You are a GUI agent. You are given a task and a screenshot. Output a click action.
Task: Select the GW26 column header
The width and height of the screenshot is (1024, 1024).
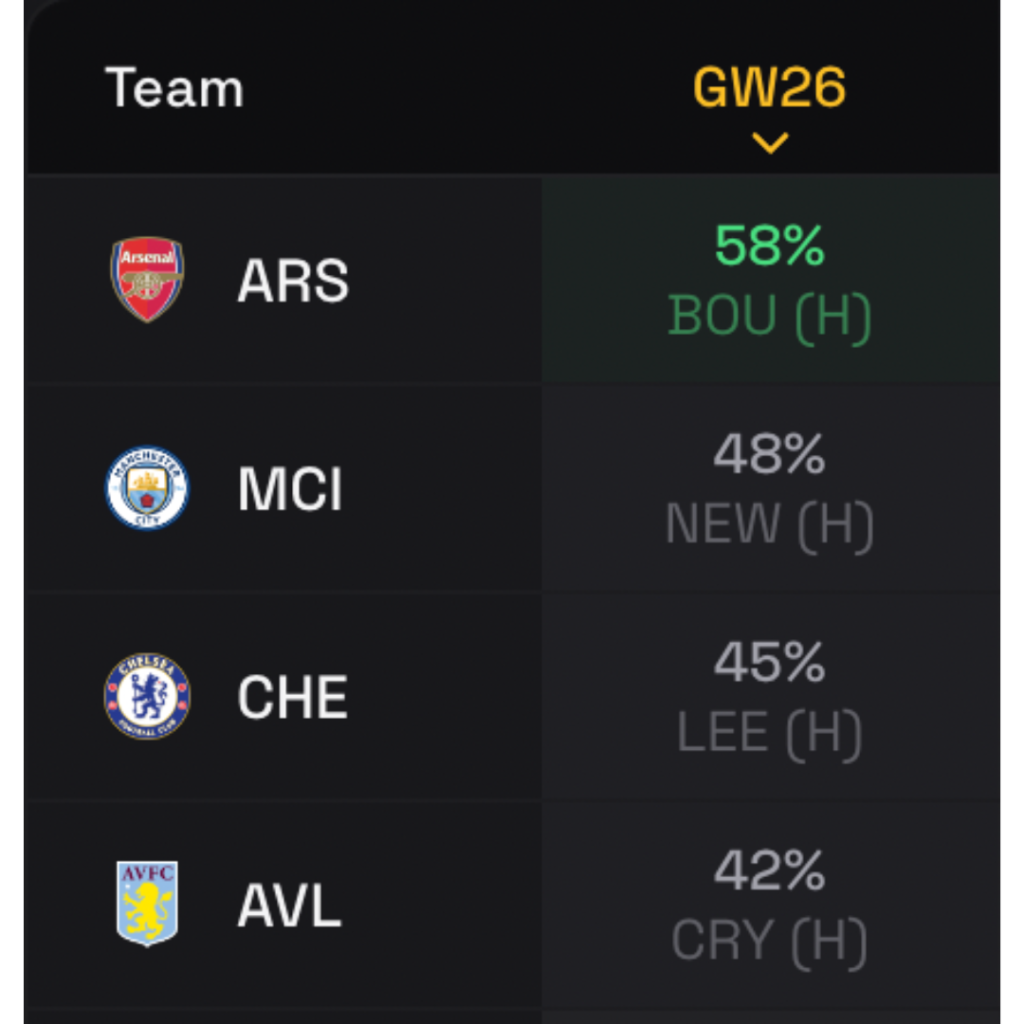(x=770, y=88)
